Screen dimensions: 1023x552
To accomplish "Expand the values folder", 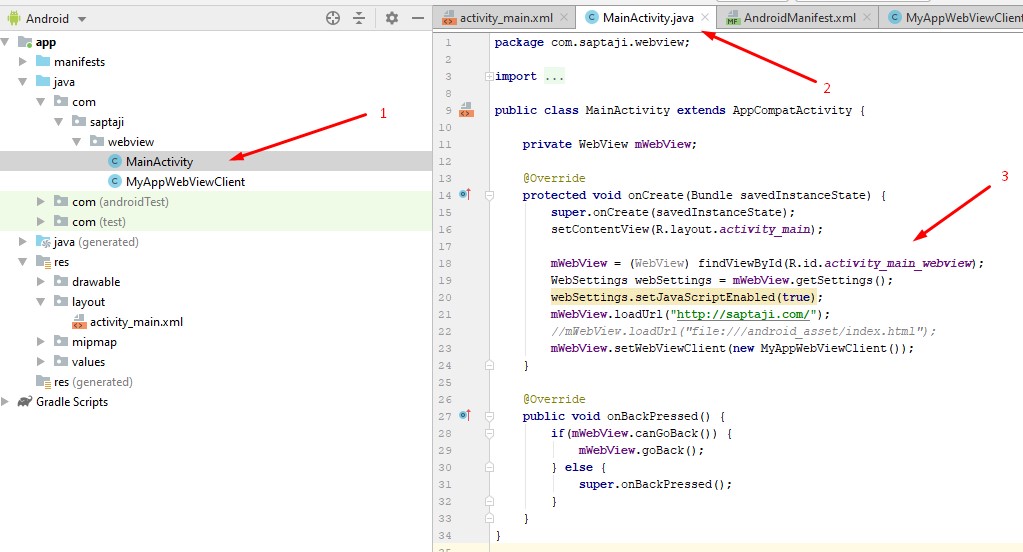I will [x=40, y=361].
